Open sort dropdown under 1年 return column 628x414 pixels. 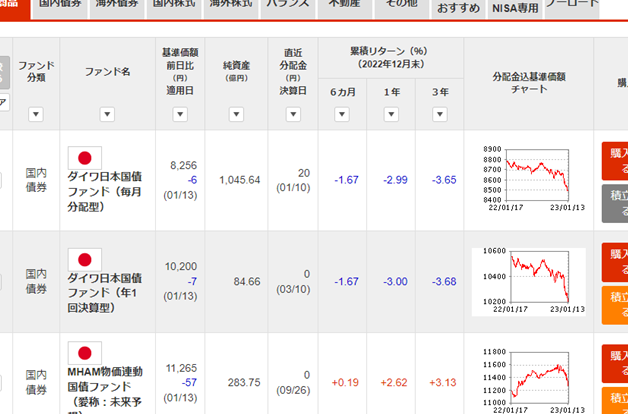pos(391,115)
